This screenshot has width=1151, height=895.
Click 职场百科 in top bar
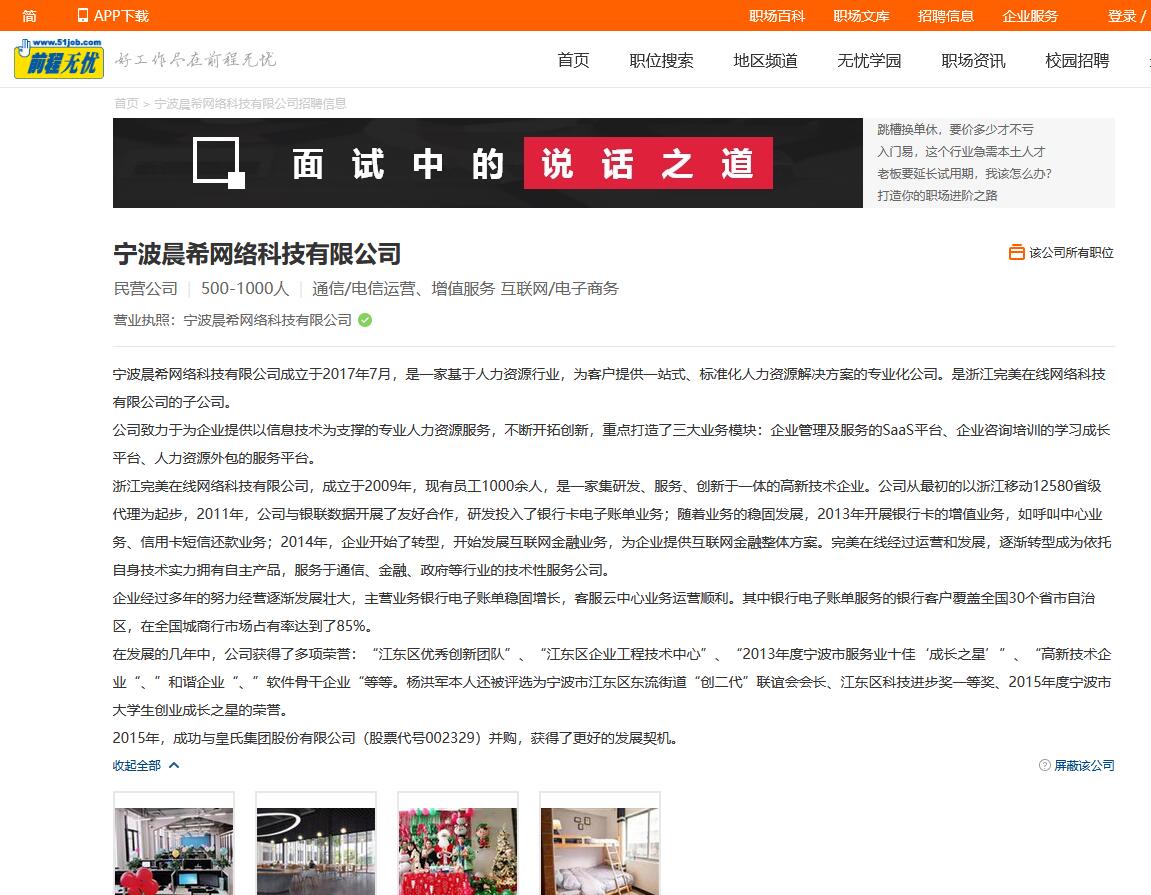(777, 16)
